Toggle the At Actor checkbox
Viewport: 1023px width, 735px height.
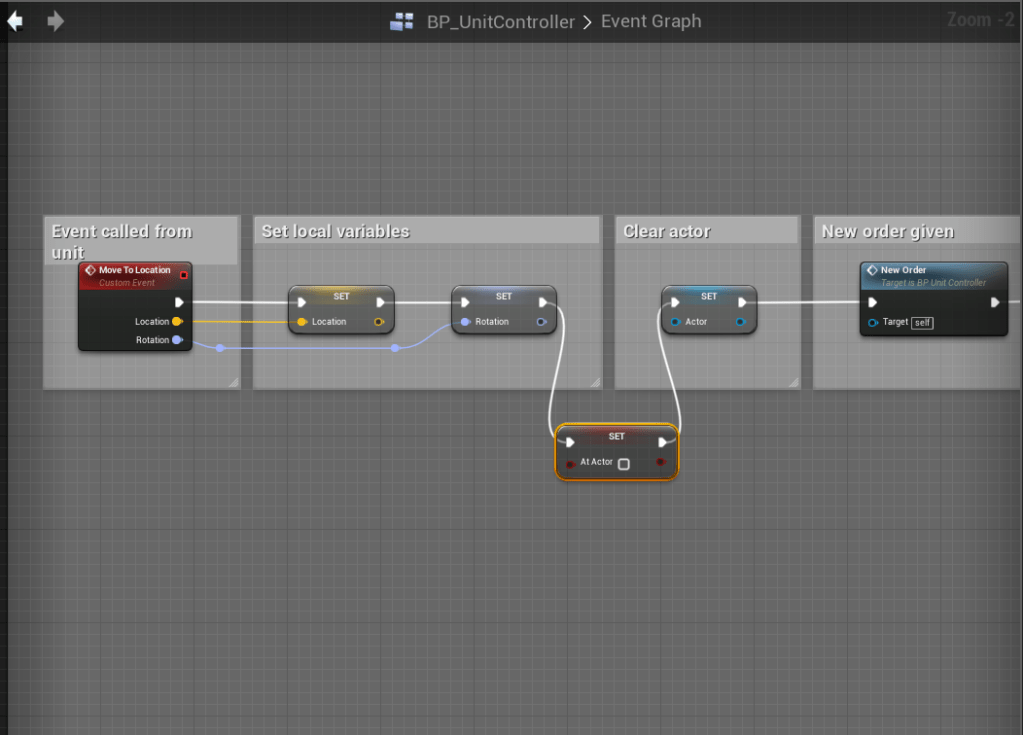624,464
